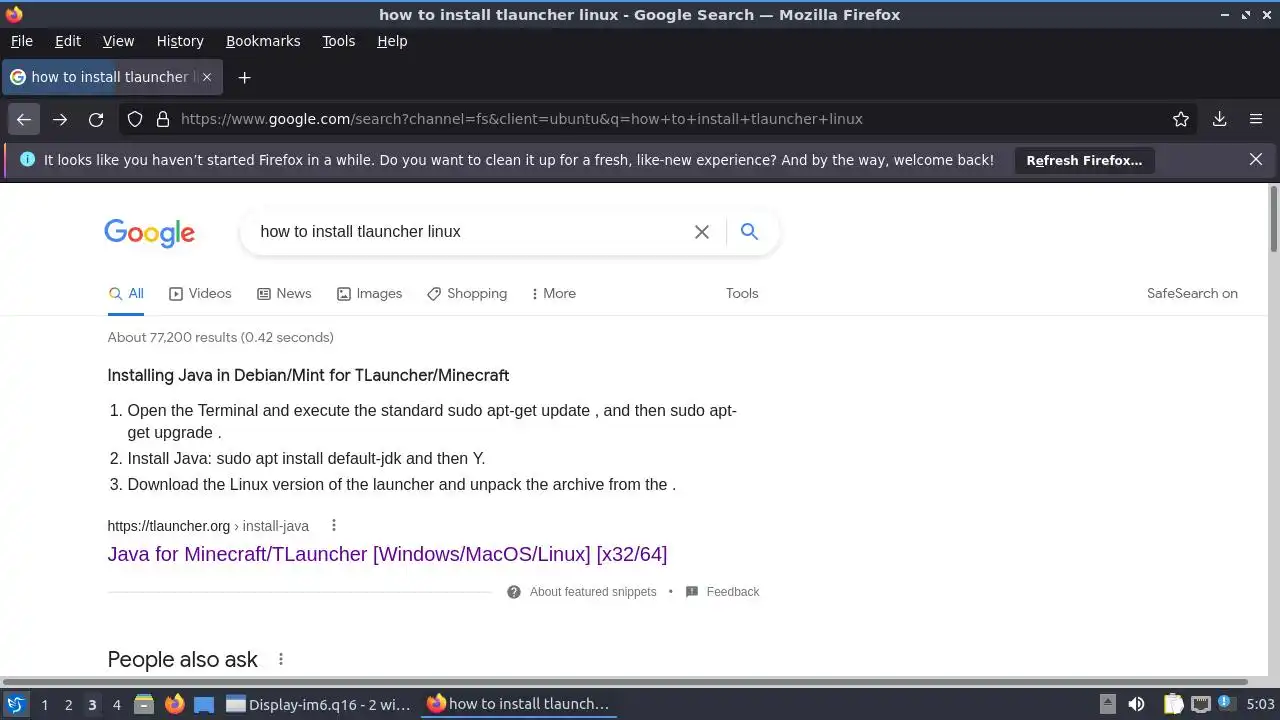Dismiss the Firefox refresh notification bar
The image size is (1280, 720).
[1256, 160]
